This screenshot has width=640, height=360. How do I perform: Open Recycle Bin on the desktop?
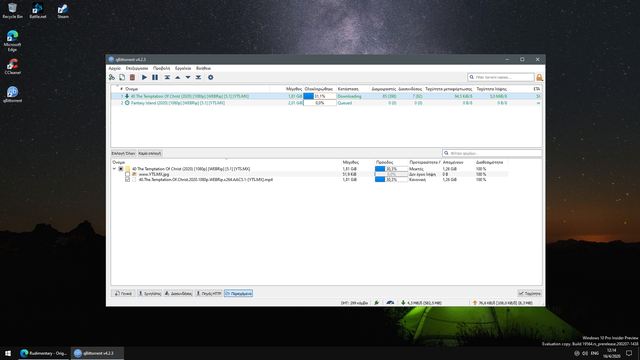pos(13,11)
